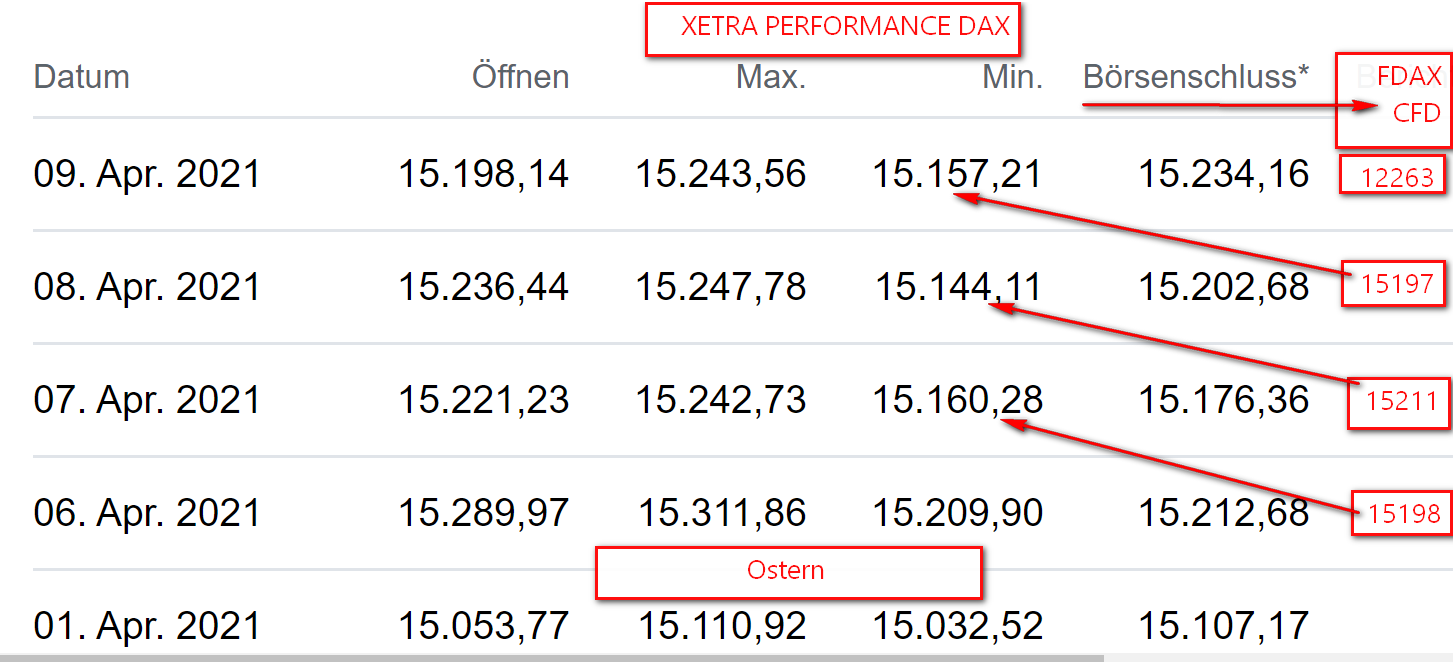The width and height of the screenshot is (1453, 662).
Task: Click the Ostern annotation box
Action: (788, 572)
